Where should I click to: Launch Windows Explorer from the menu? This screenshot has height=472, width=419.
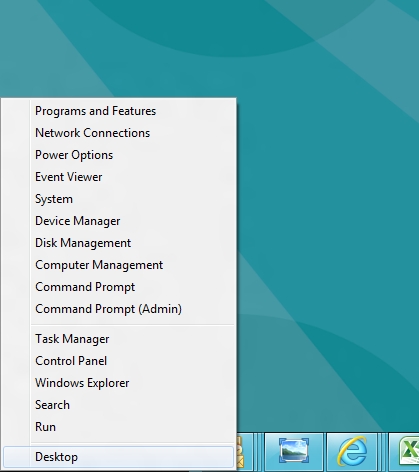(x=82, y=383)
